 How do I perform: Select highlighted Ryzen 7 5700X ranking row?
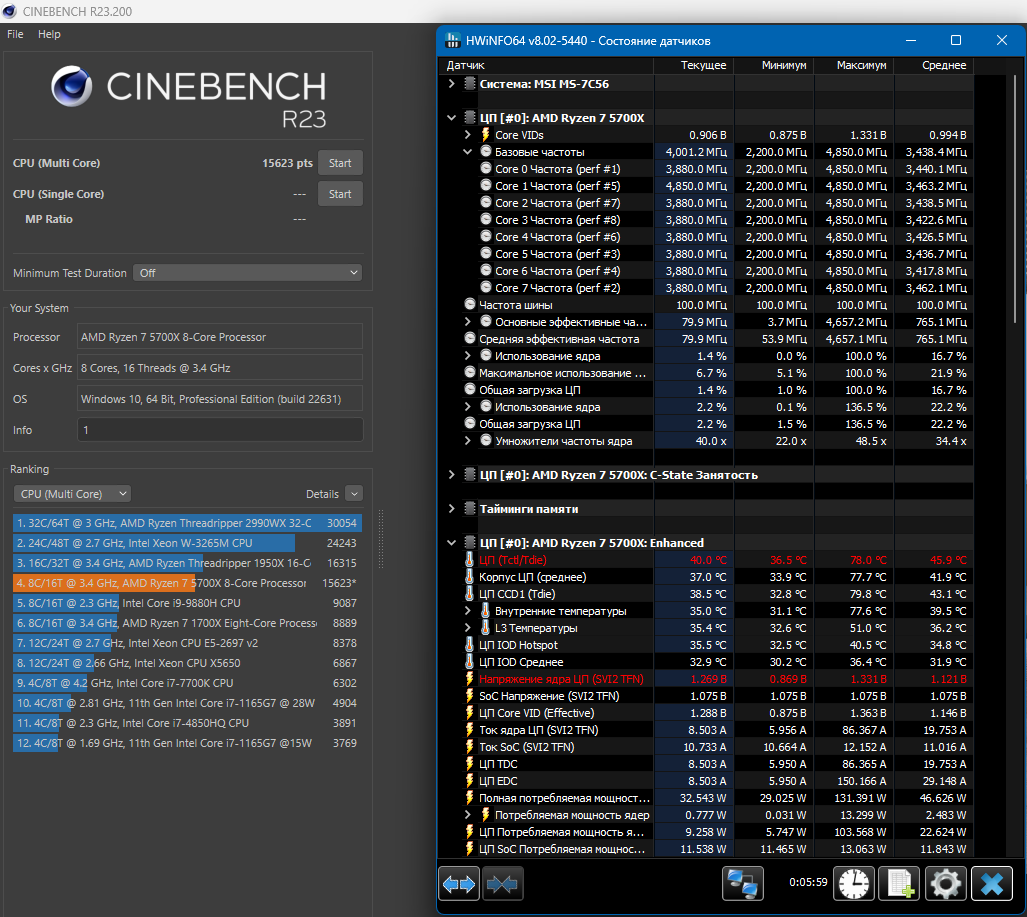(x=187, y=583)
